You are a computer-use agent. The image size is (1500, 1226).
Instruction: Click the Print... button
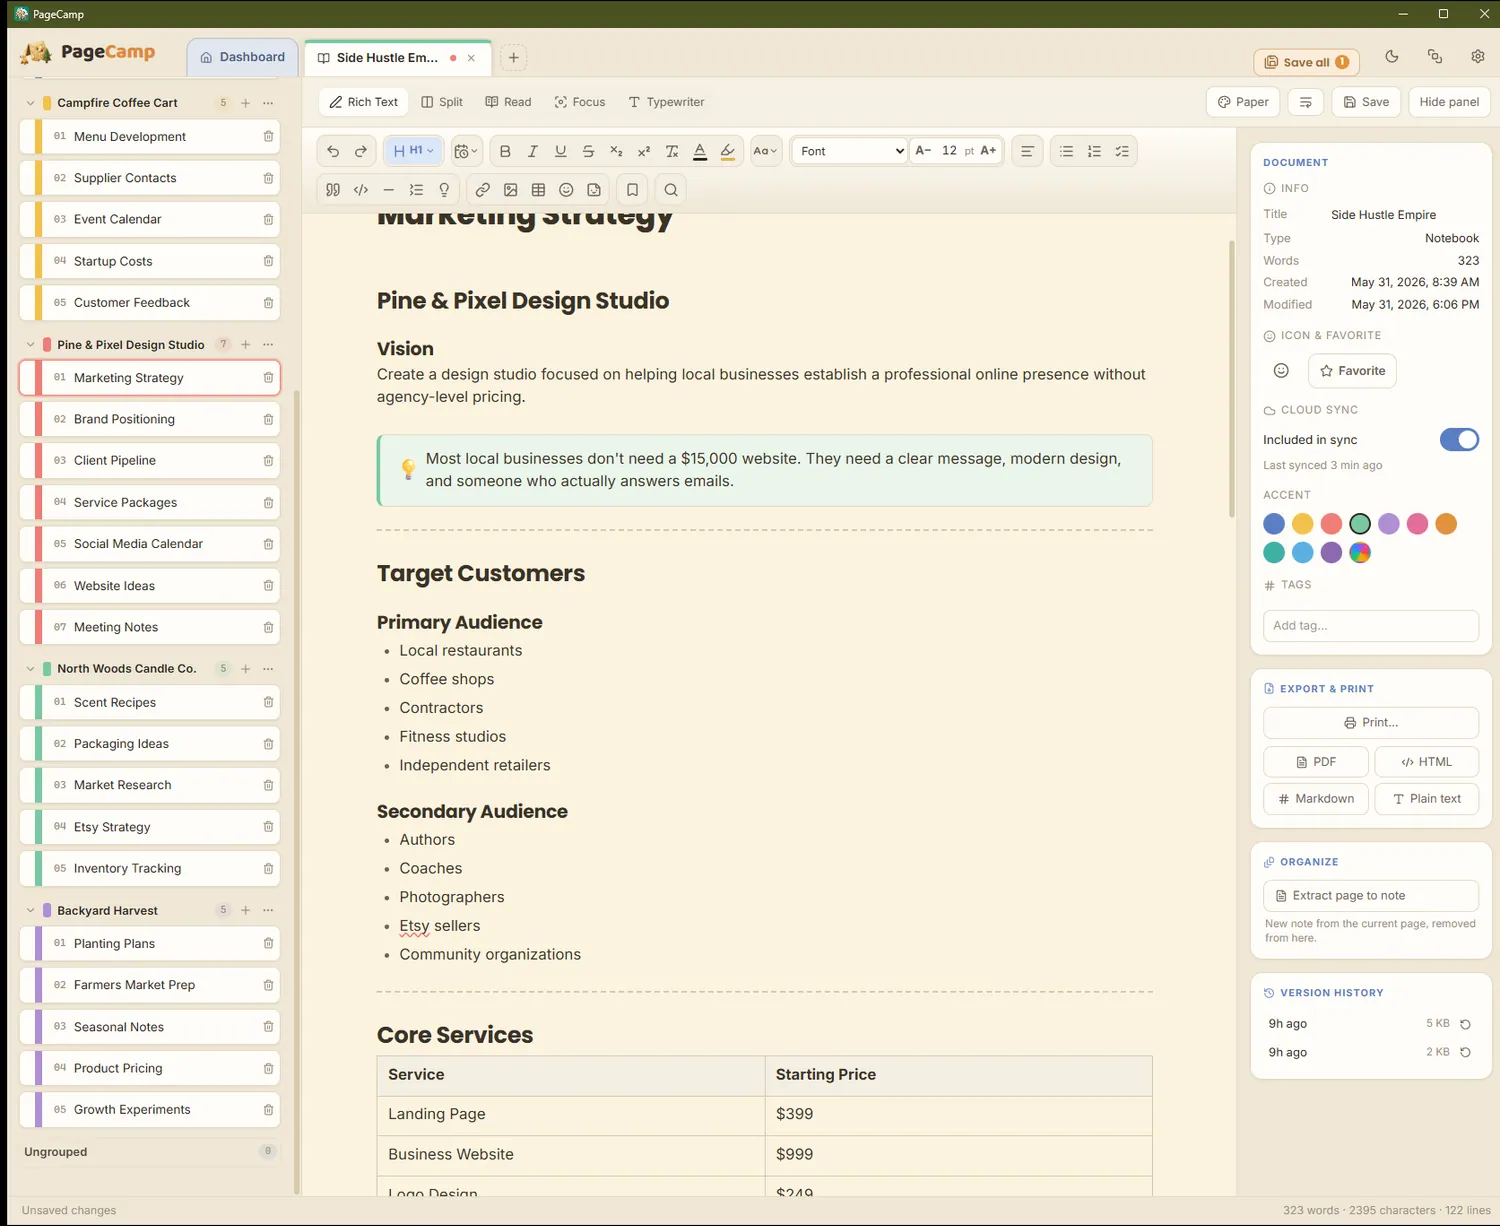[1371, 723]
